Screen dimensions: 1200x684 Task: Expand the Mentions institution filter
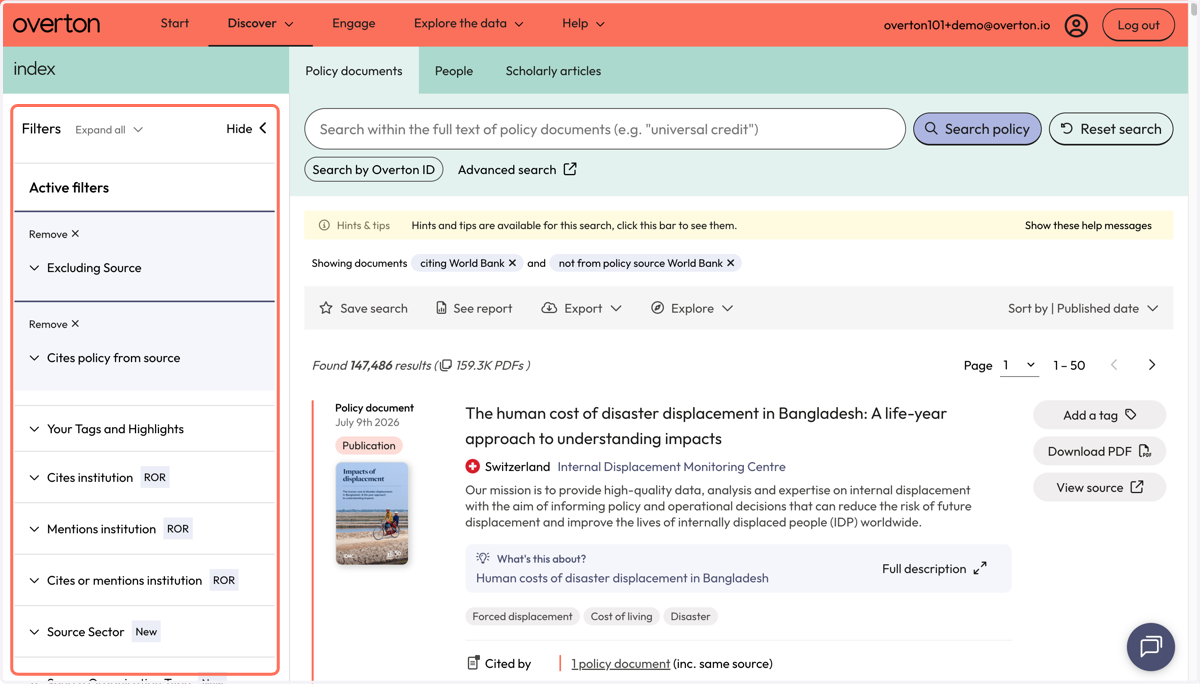click(92, 529)
